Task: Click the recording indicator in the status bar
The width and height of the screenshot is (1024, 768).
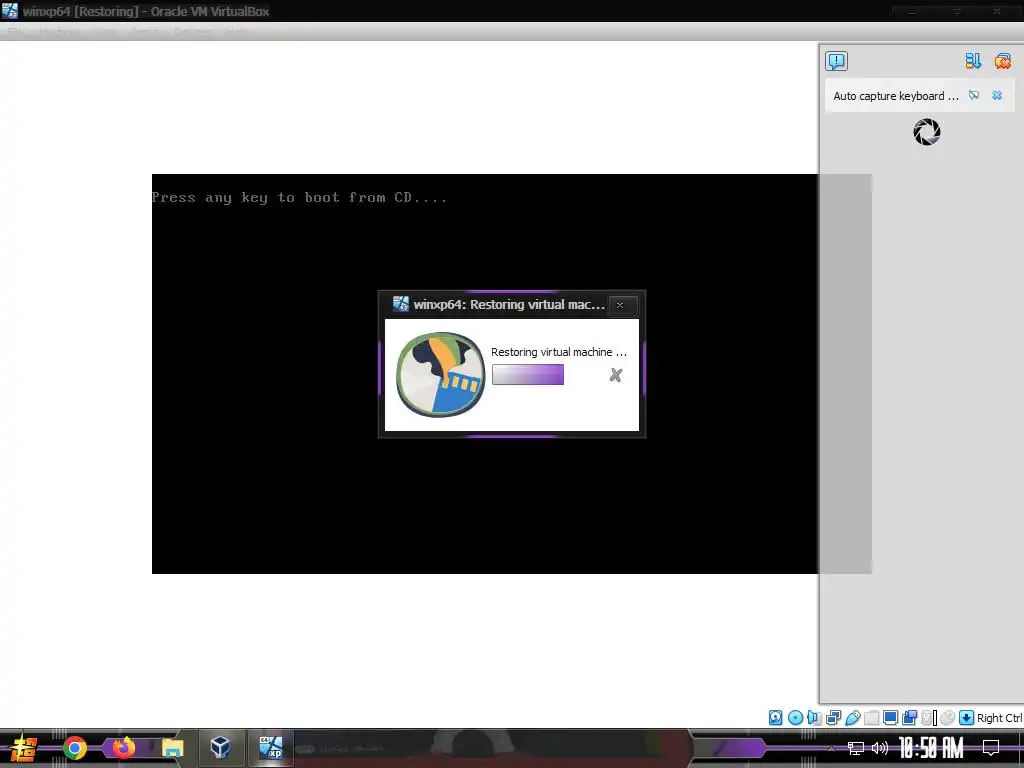Action: [909, 718]
